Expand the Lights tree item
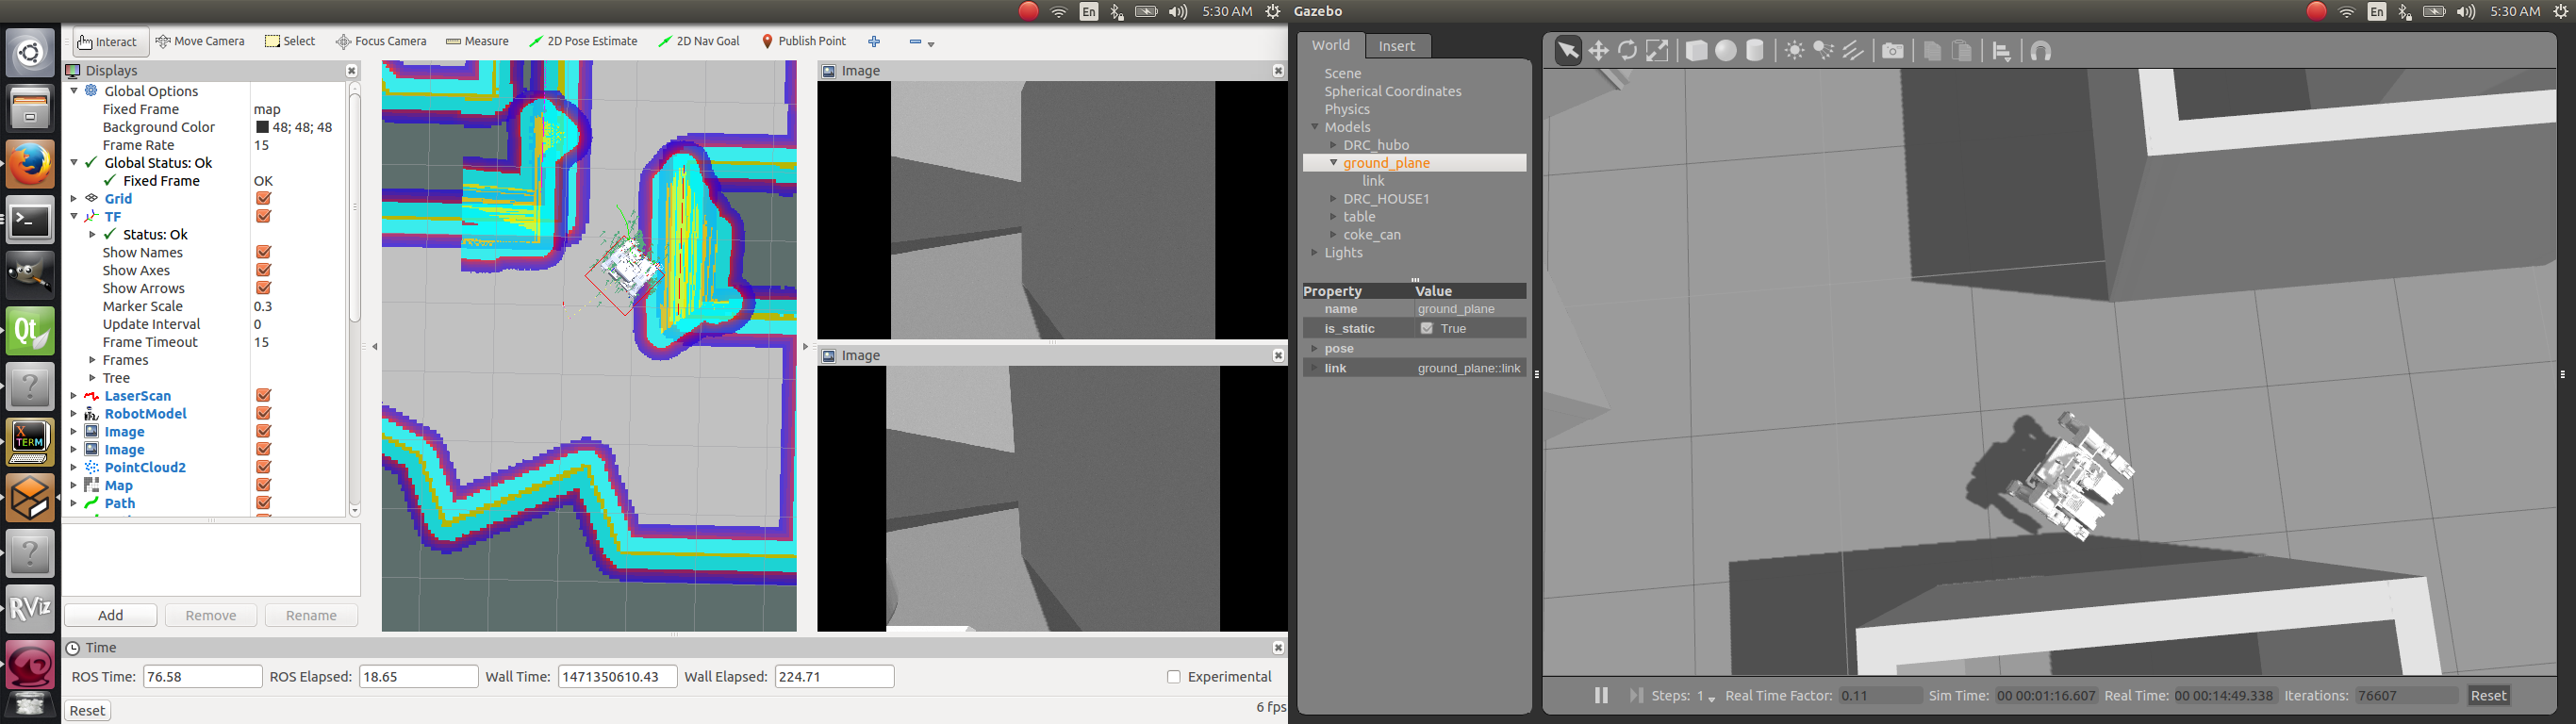 tap(1314, 253)
